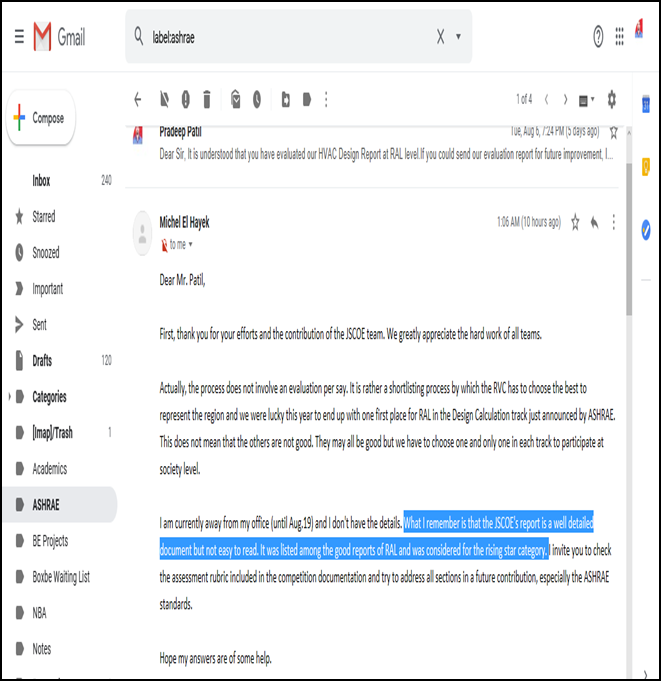
Task: Open the [Imap]/Trash label
Action: [x=60, y=433]
